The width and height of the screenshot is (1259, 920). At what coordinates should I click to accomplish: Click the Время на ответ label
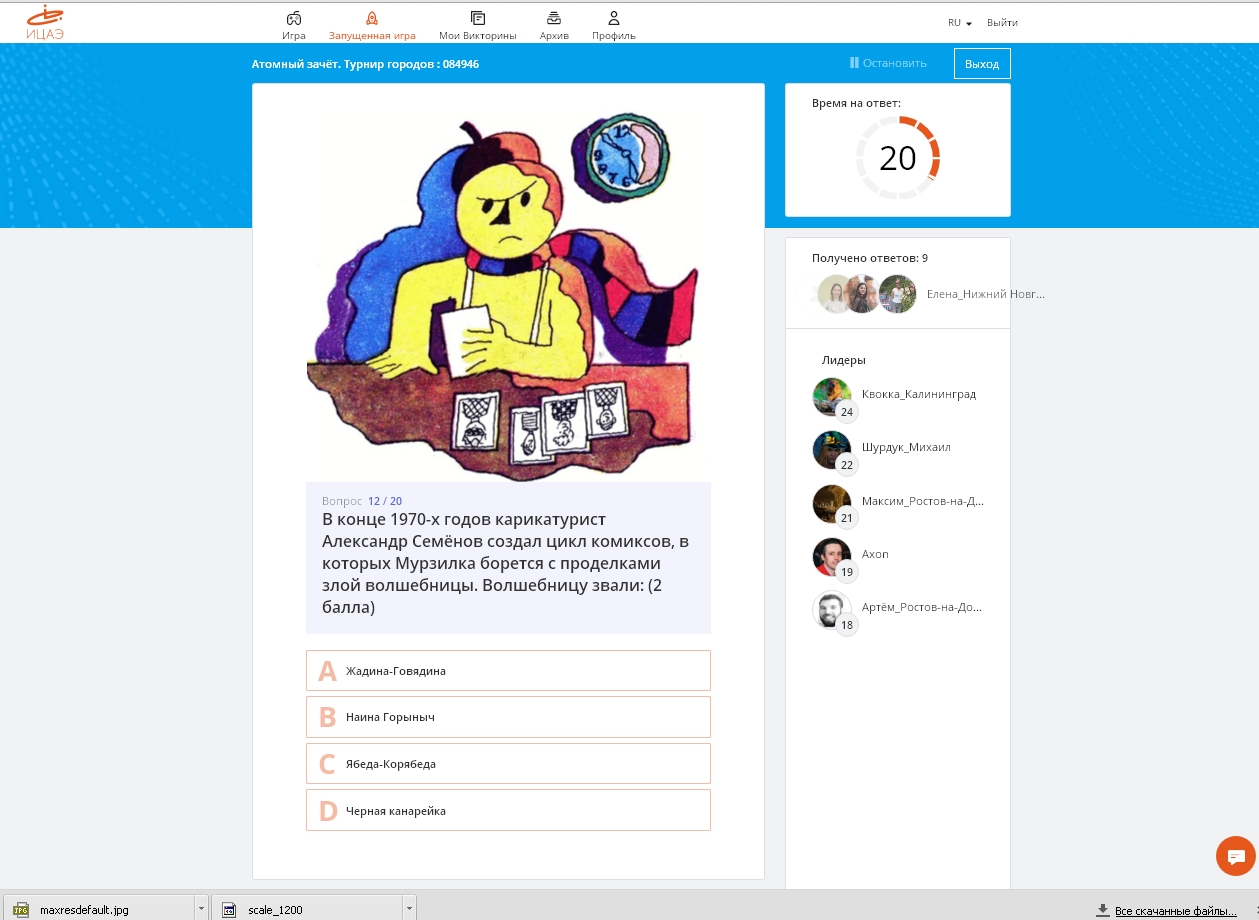(x=856, y=103)
